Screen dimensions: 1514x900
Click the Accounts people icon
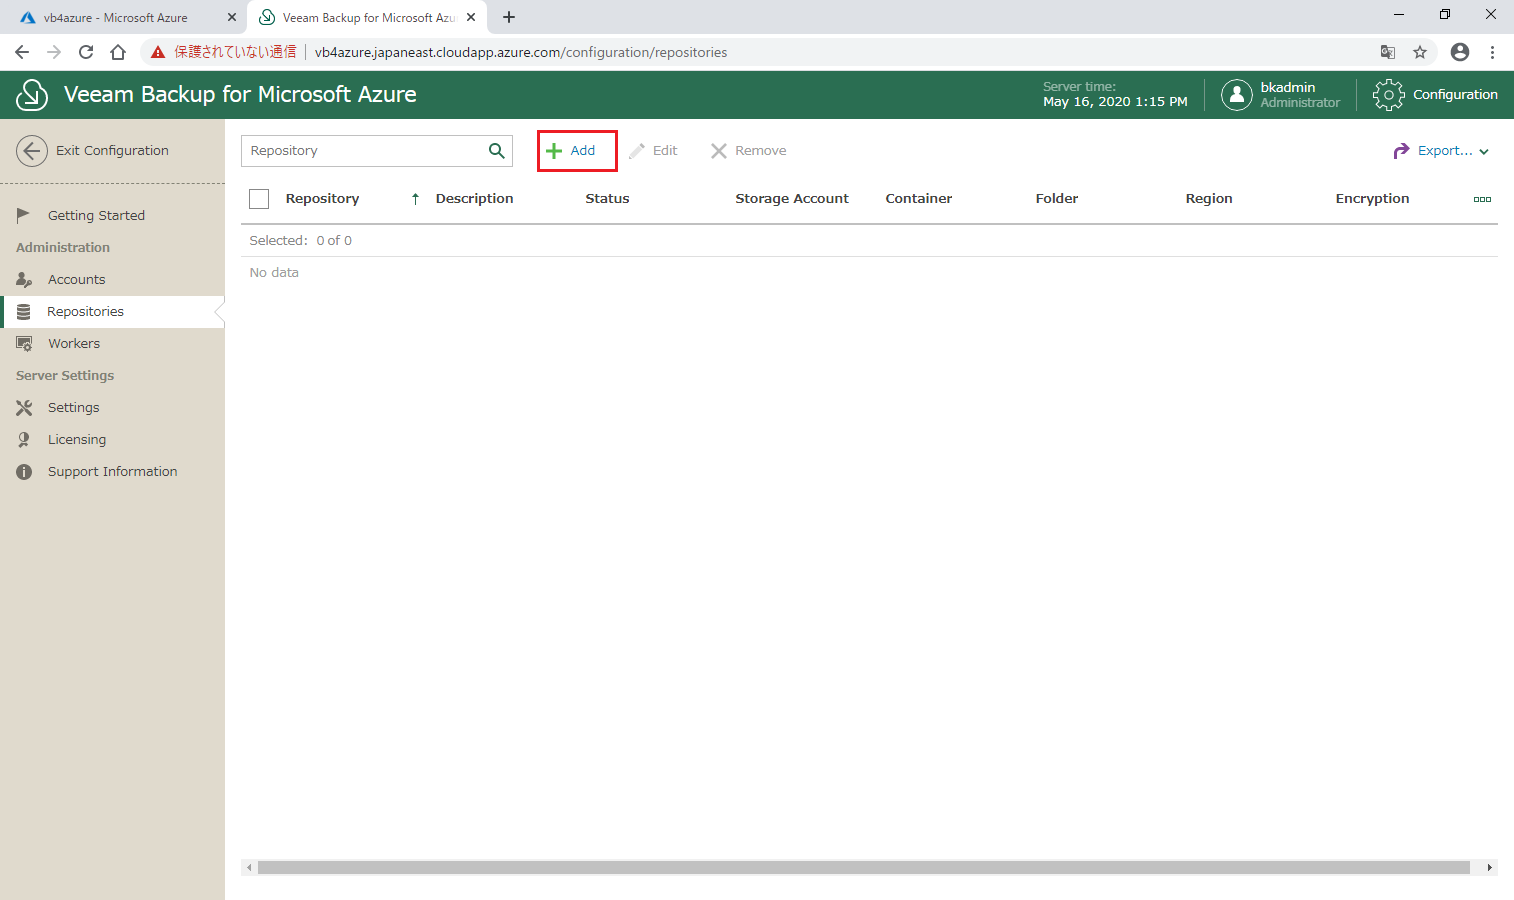(x=24, y=279)
